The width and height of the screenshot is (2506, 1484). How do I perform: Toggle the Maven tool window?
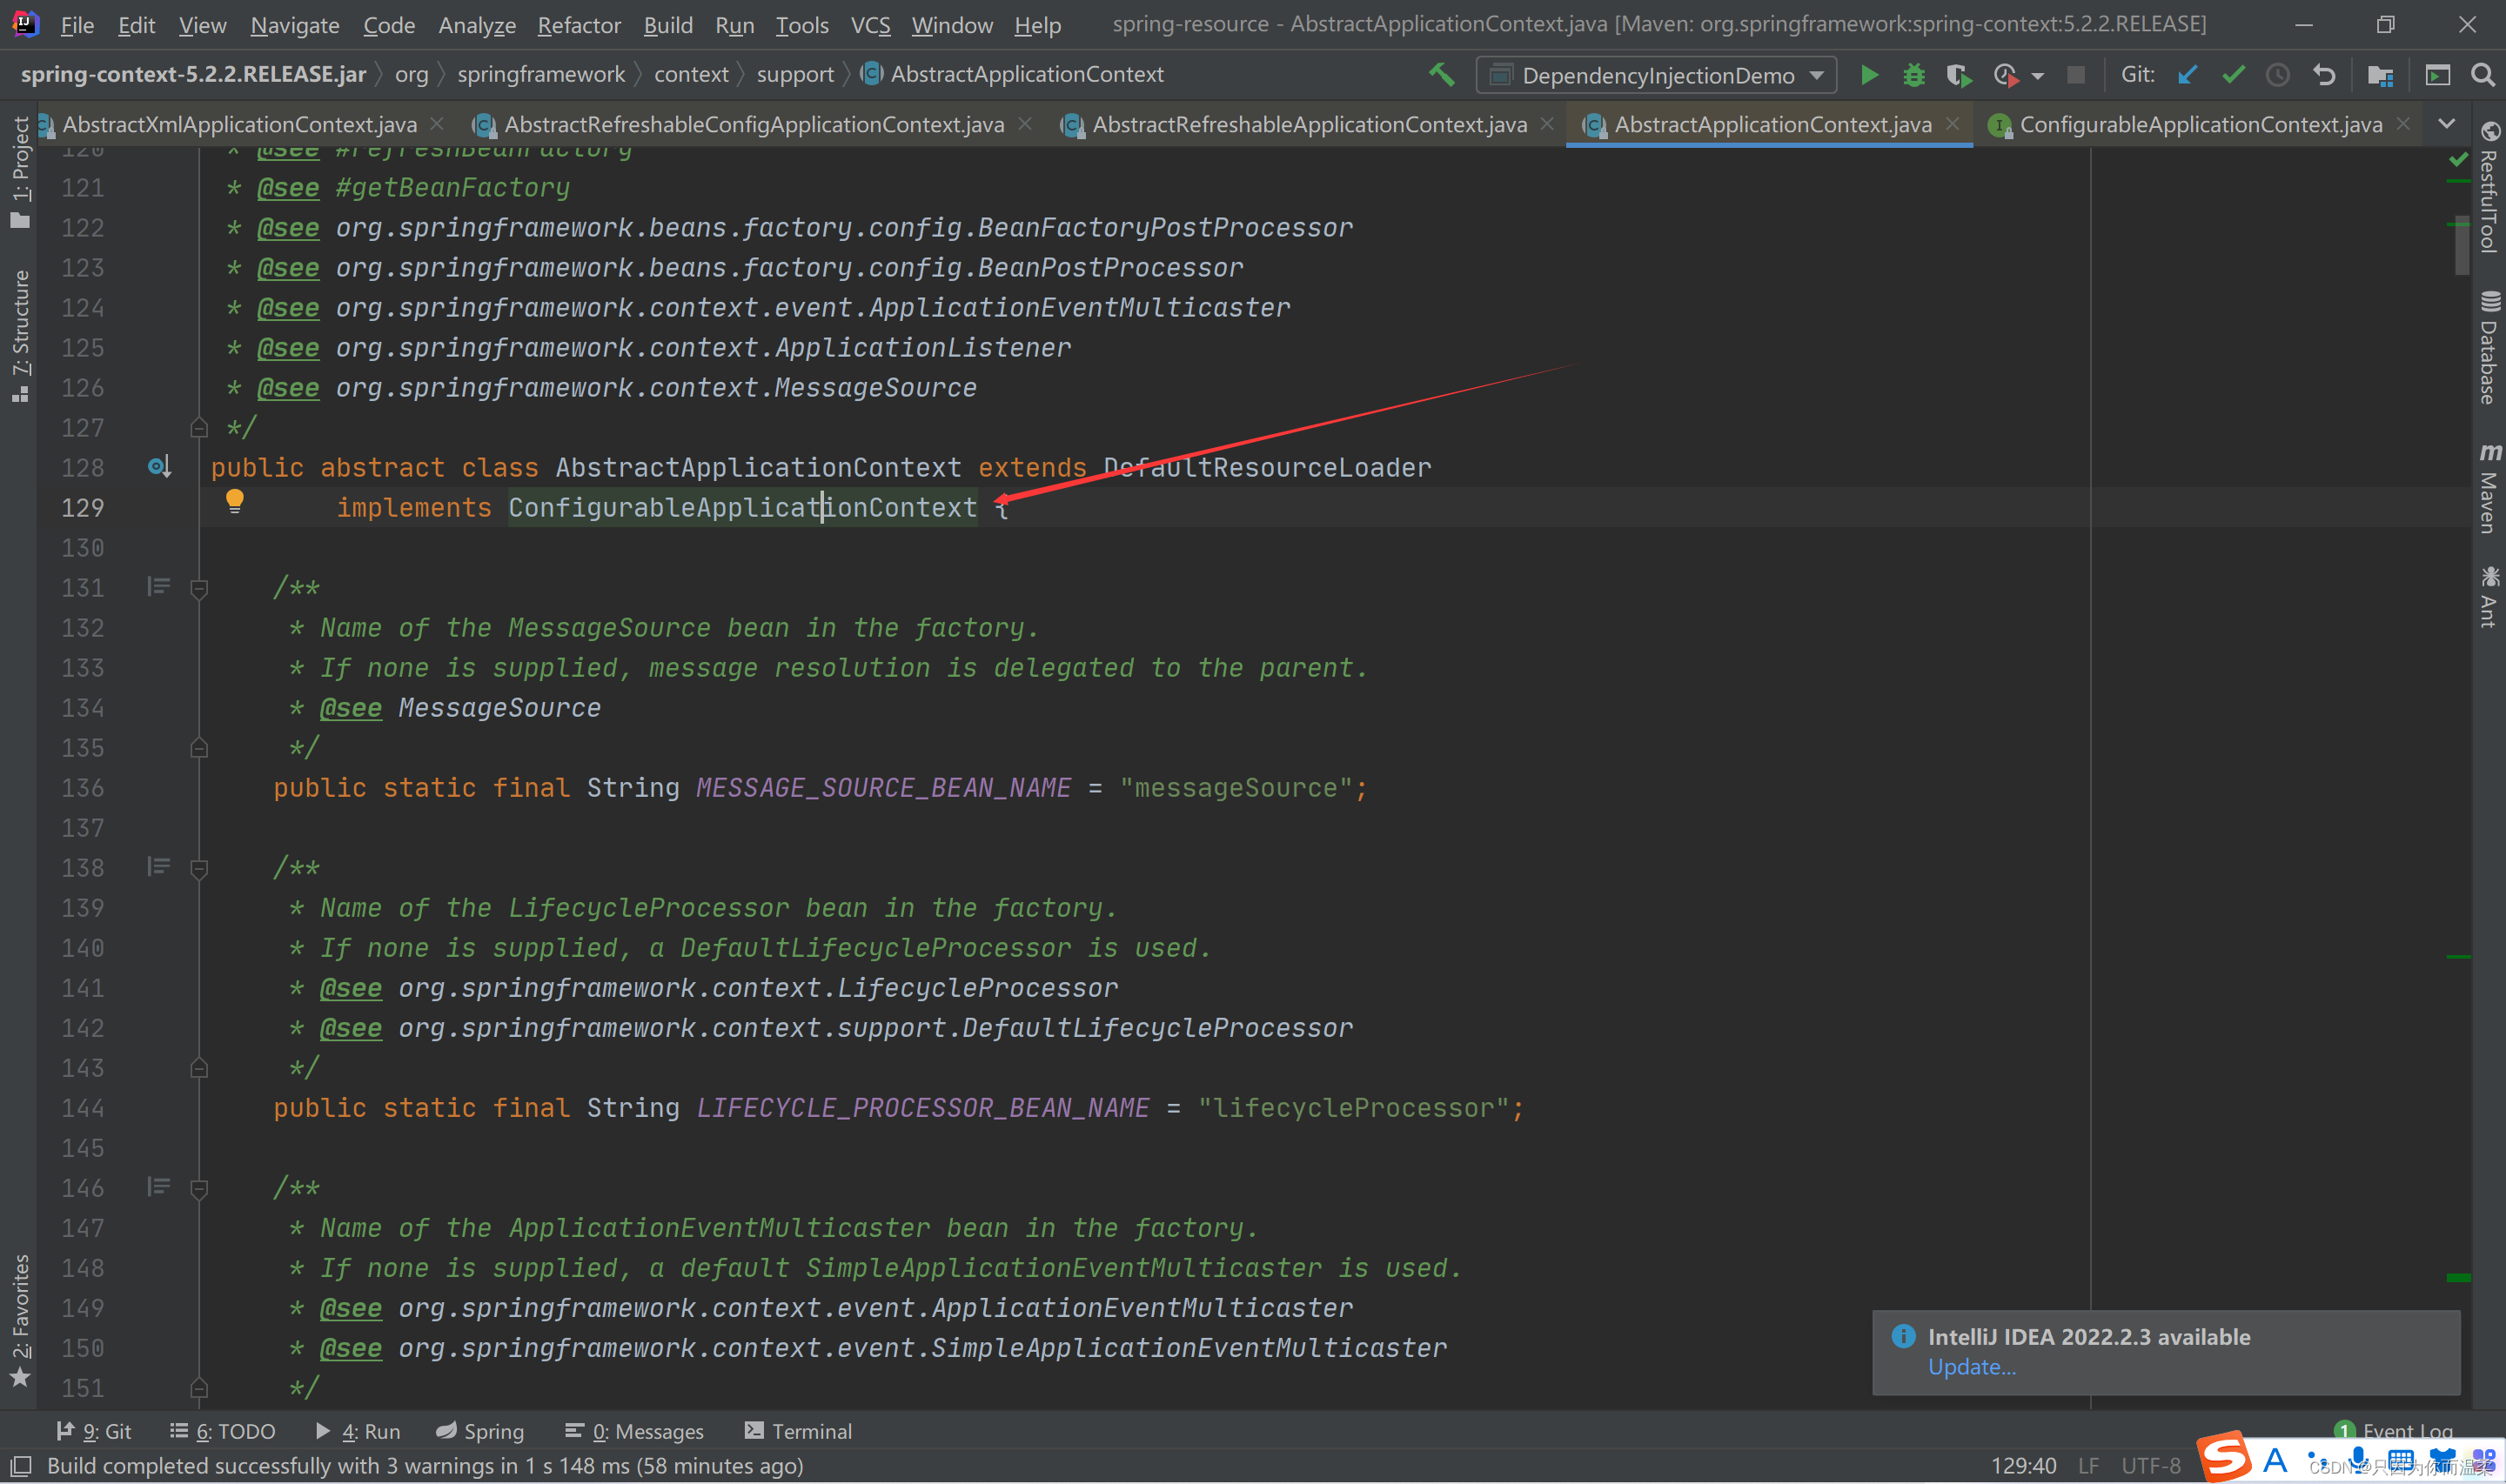(2488, 490)
